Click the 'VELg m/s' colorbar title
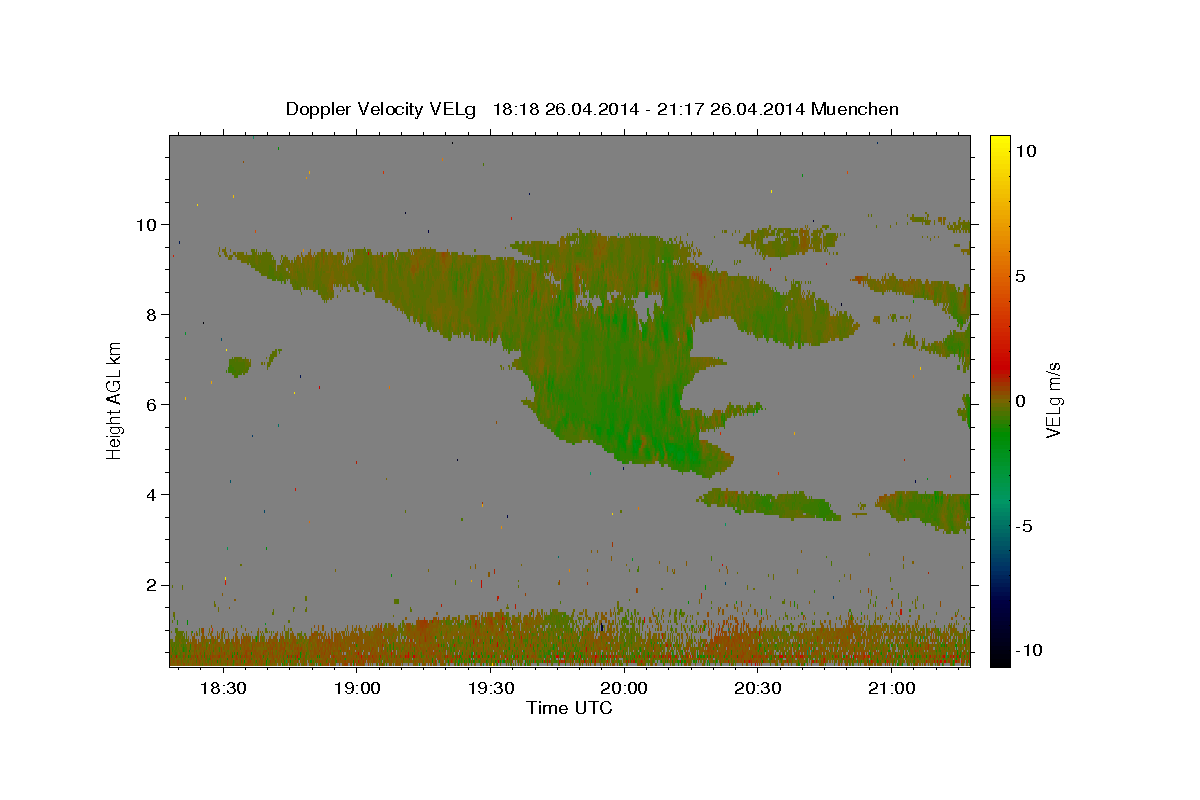This screenshot has width=1200, height=800. pos(1054,401)
